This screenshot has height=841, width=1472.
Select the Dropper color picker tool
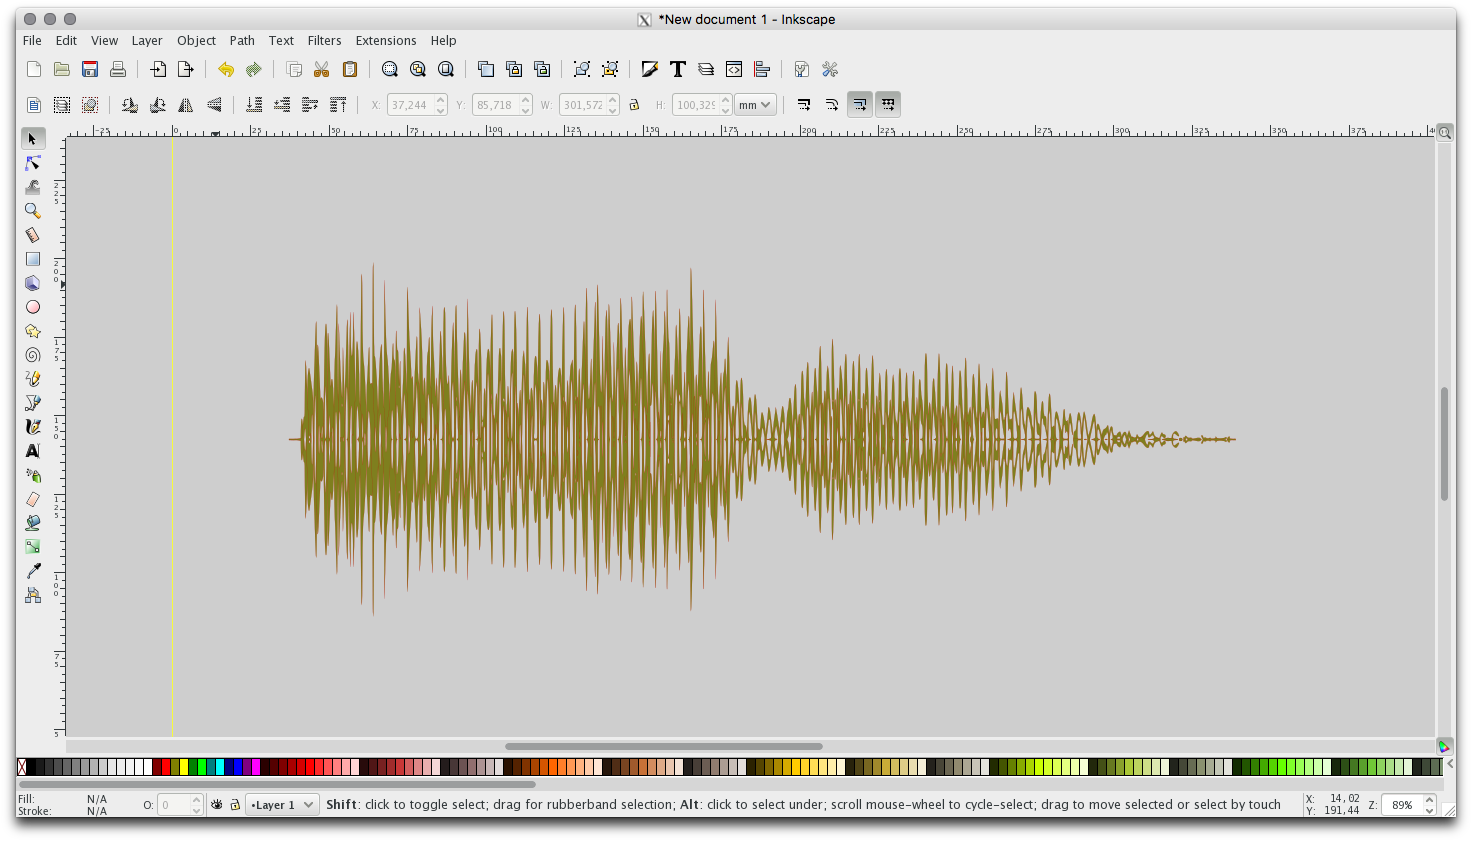pyautogui.click(x=33, y=571)
